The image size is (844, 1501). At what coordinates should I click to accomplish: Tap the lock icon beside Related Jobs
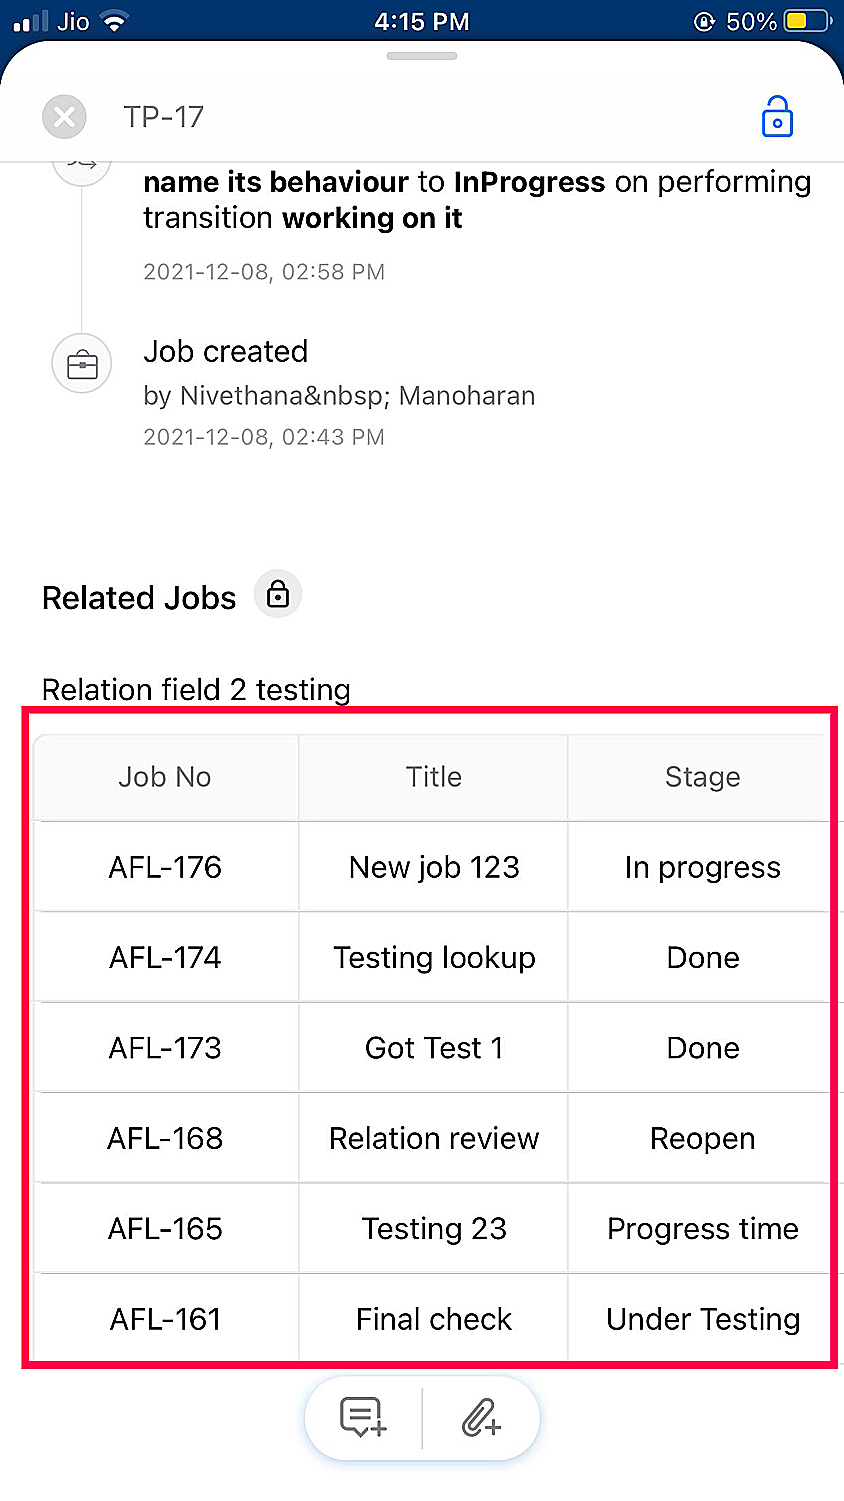point(278,594)
